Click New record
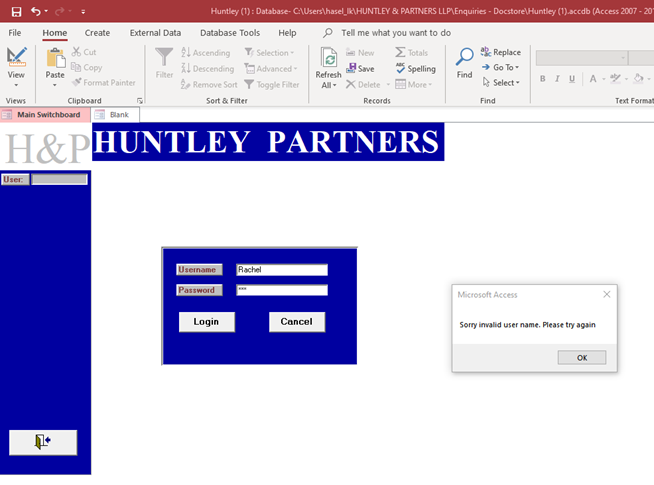 tap(360, 53)
